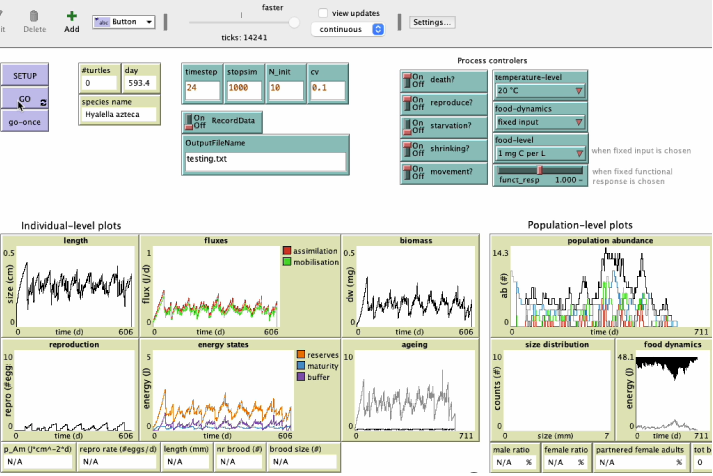Click the Delete trash can icon

(x=34, y=16)
